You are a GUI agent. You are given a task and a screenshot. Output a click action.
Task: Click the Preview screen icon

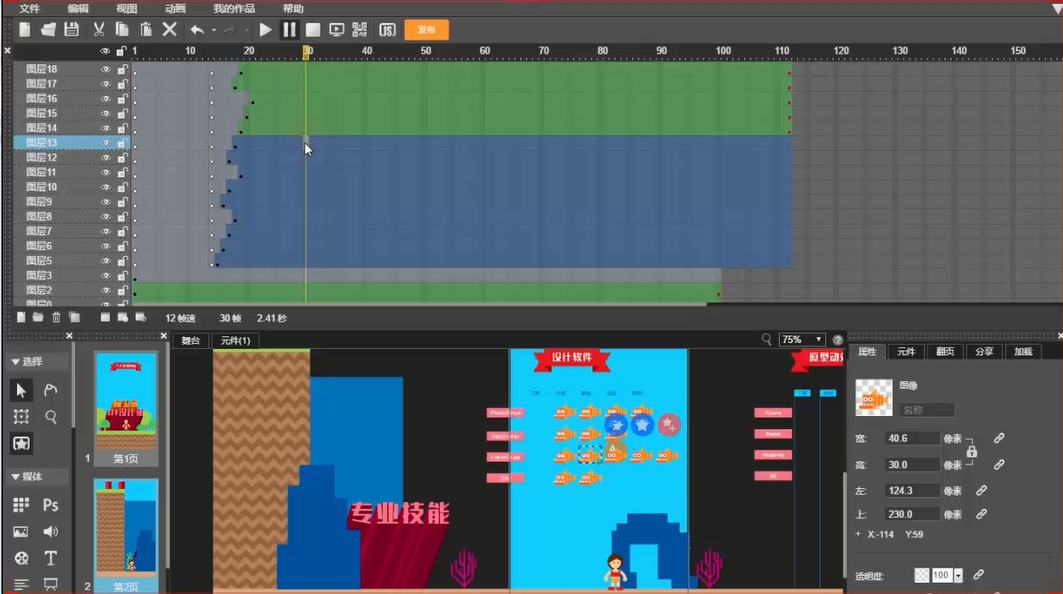point(336,30)
